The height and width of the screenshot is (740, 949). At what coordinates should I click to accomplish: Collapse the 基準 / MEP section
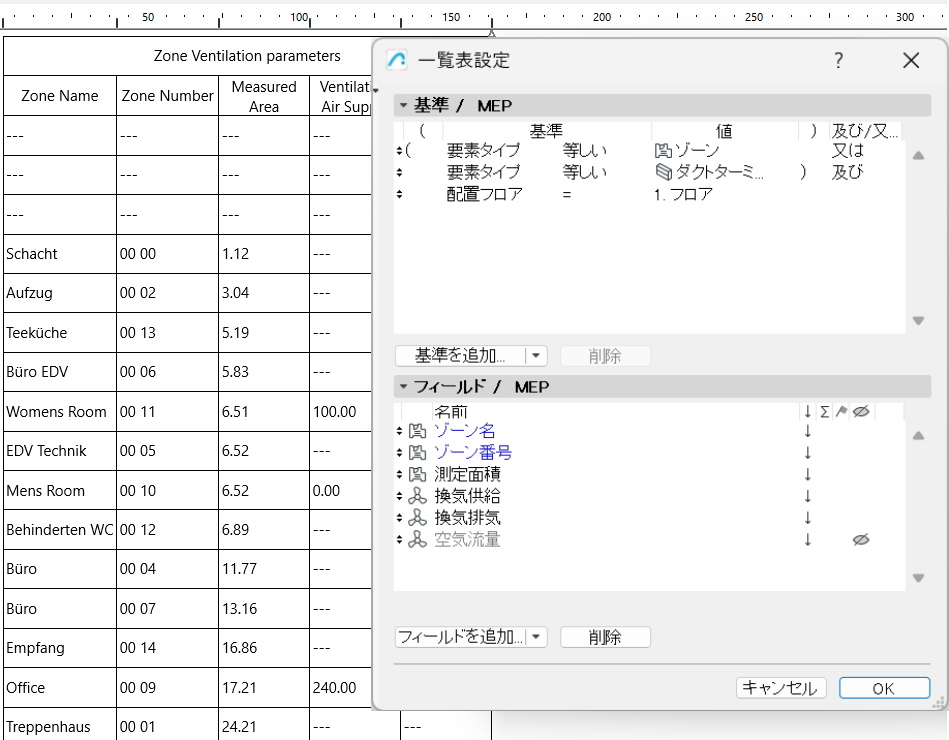pos(403,105)
